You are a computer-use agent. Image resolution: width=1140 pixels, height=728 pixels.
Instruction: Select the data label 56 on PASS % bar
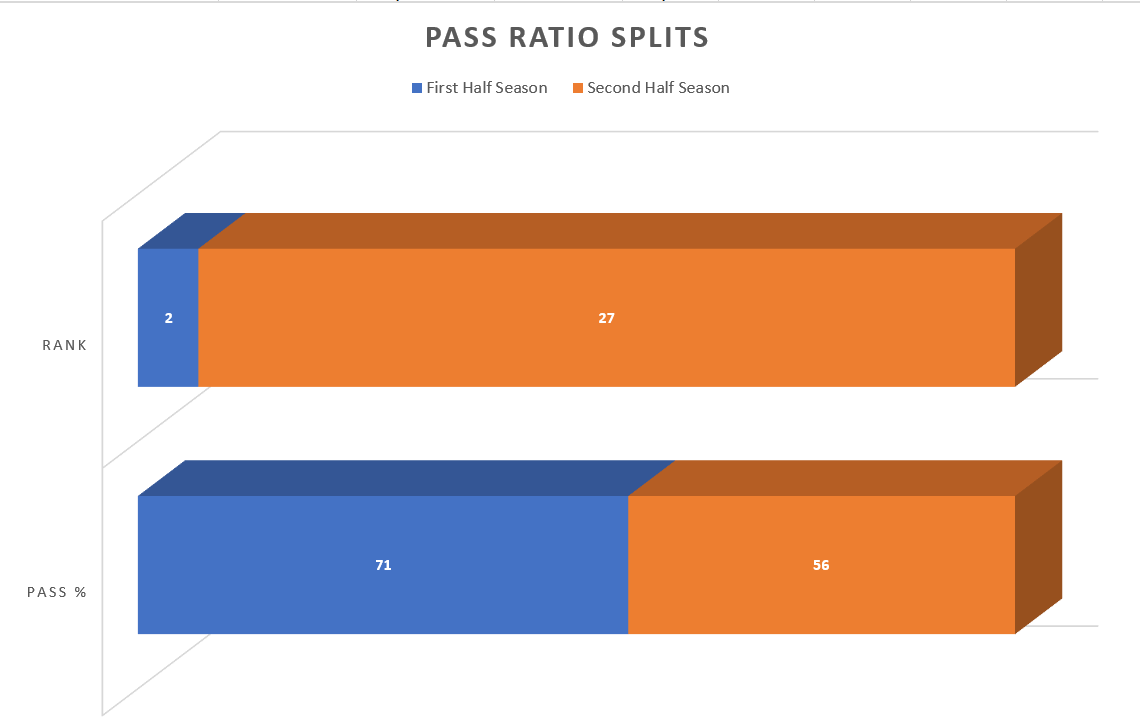click(821, 565)
